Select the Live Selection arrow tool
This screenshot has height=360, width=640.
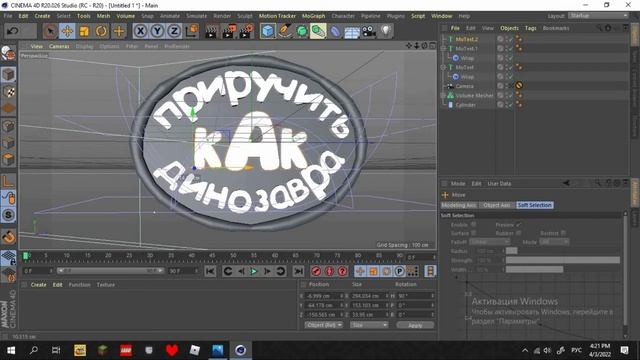50,31
